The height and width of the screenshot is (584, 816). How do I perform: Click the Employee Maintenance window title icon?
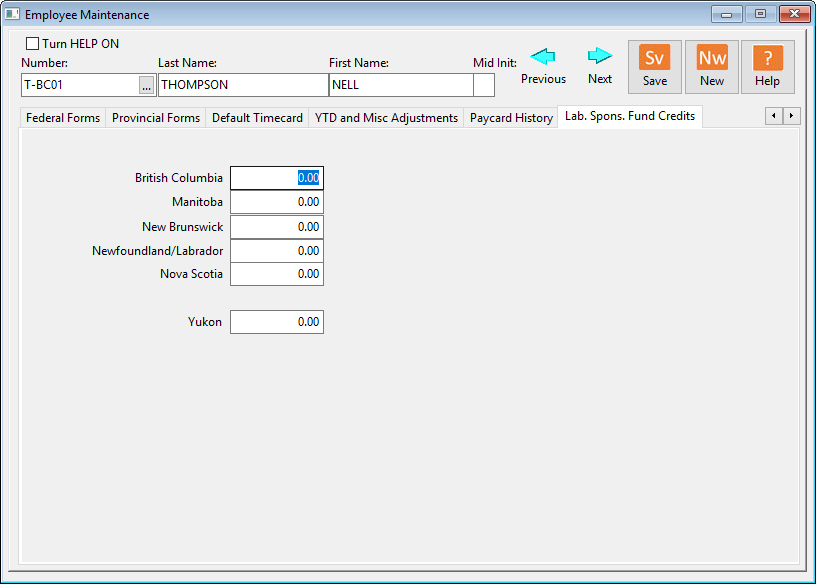(13, 14)
